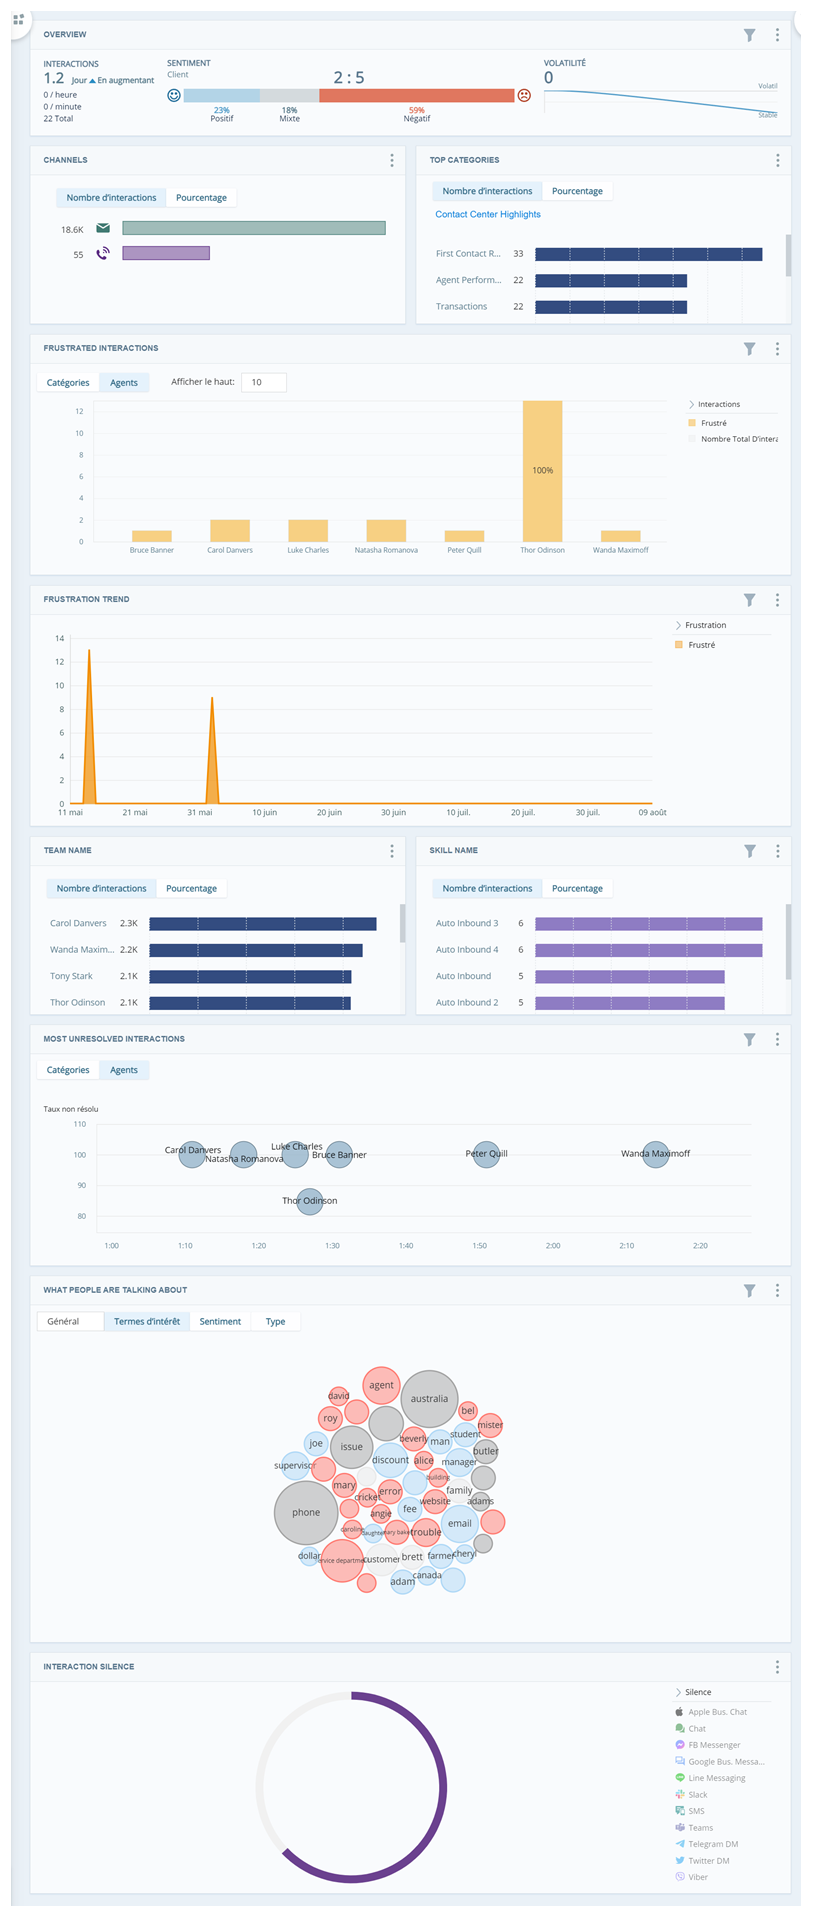Toggle Line Messaging series in legend
Viewport: 813px width, 1918px height.
pos(711,1778)
